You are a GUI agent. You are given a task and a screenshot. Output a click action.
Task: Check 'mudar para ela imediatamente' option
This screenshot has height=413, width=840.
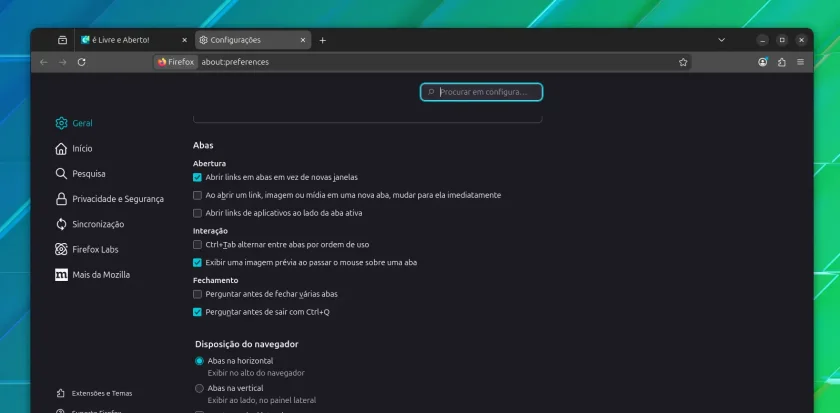(197, 196)
